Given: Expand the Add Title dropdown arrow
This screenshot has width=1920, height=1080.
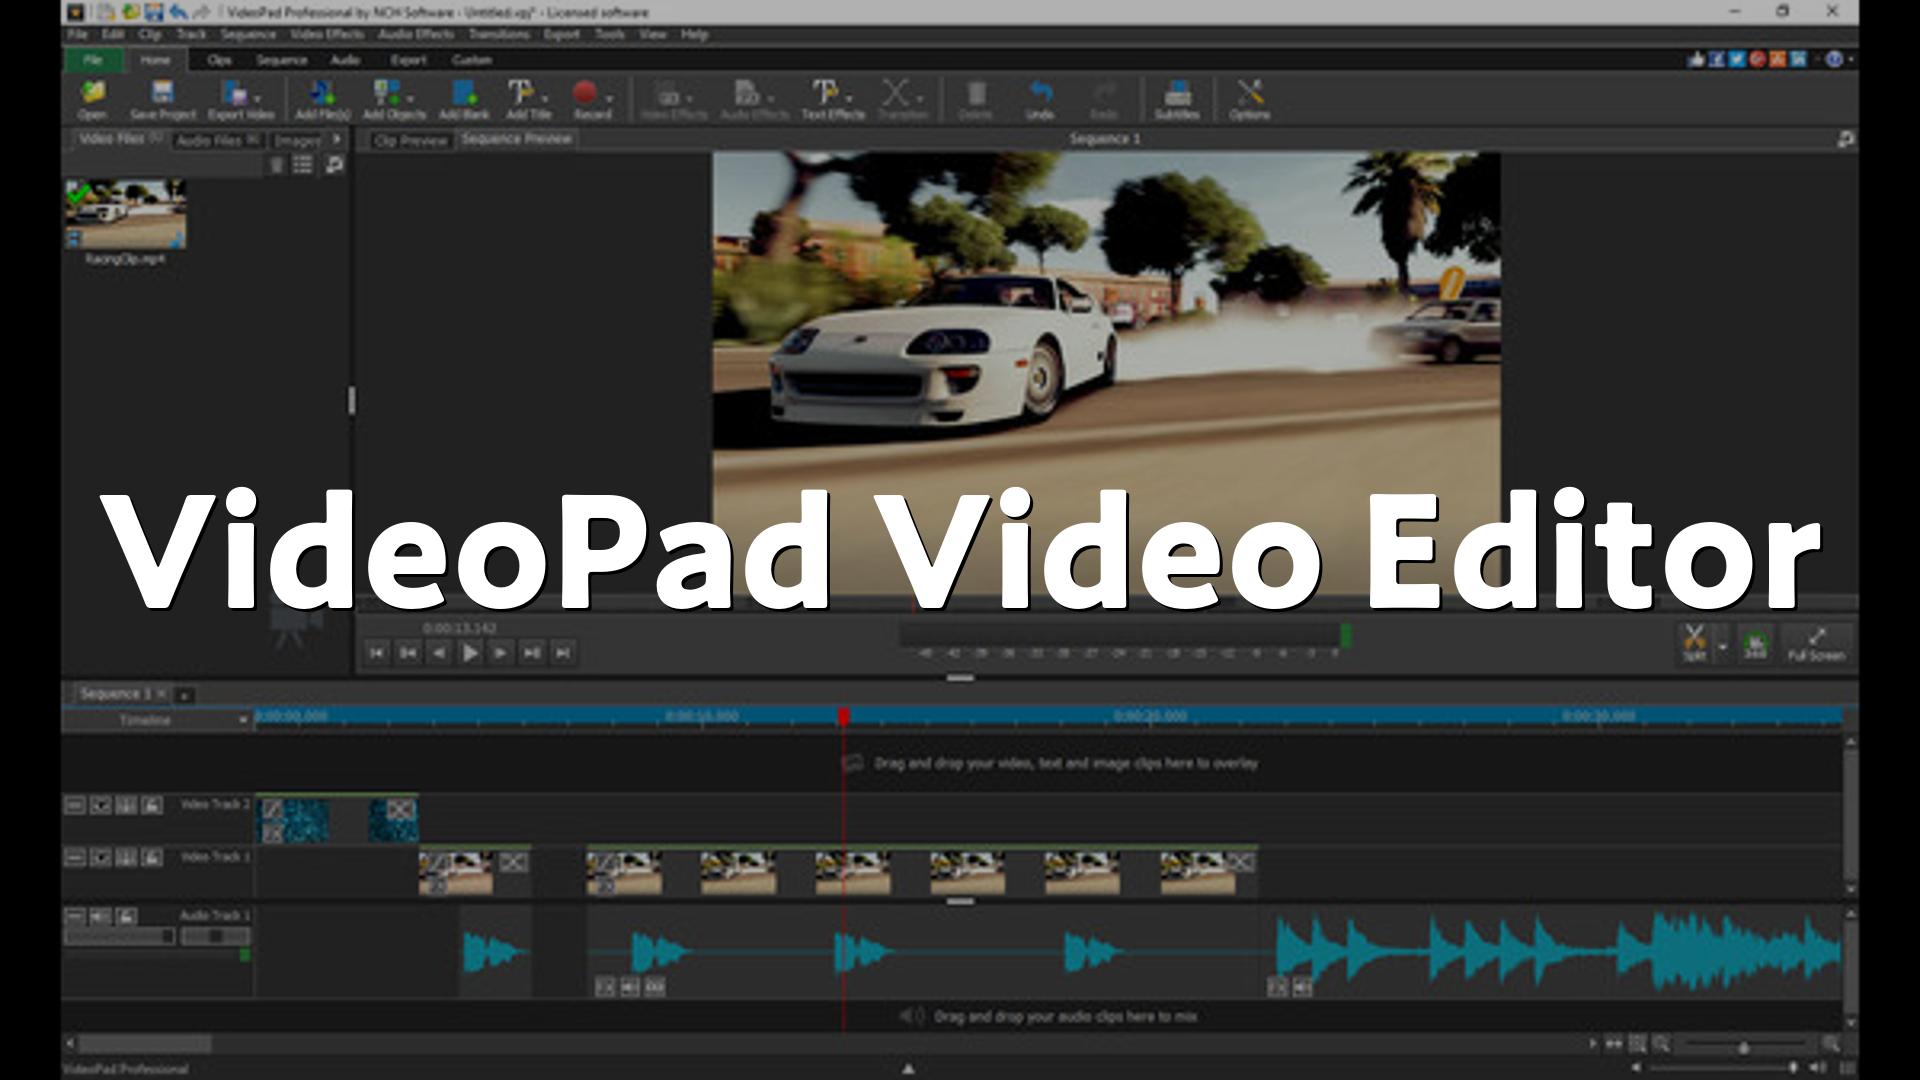Looking at the screenshot, I should click(x=545, y=98).
